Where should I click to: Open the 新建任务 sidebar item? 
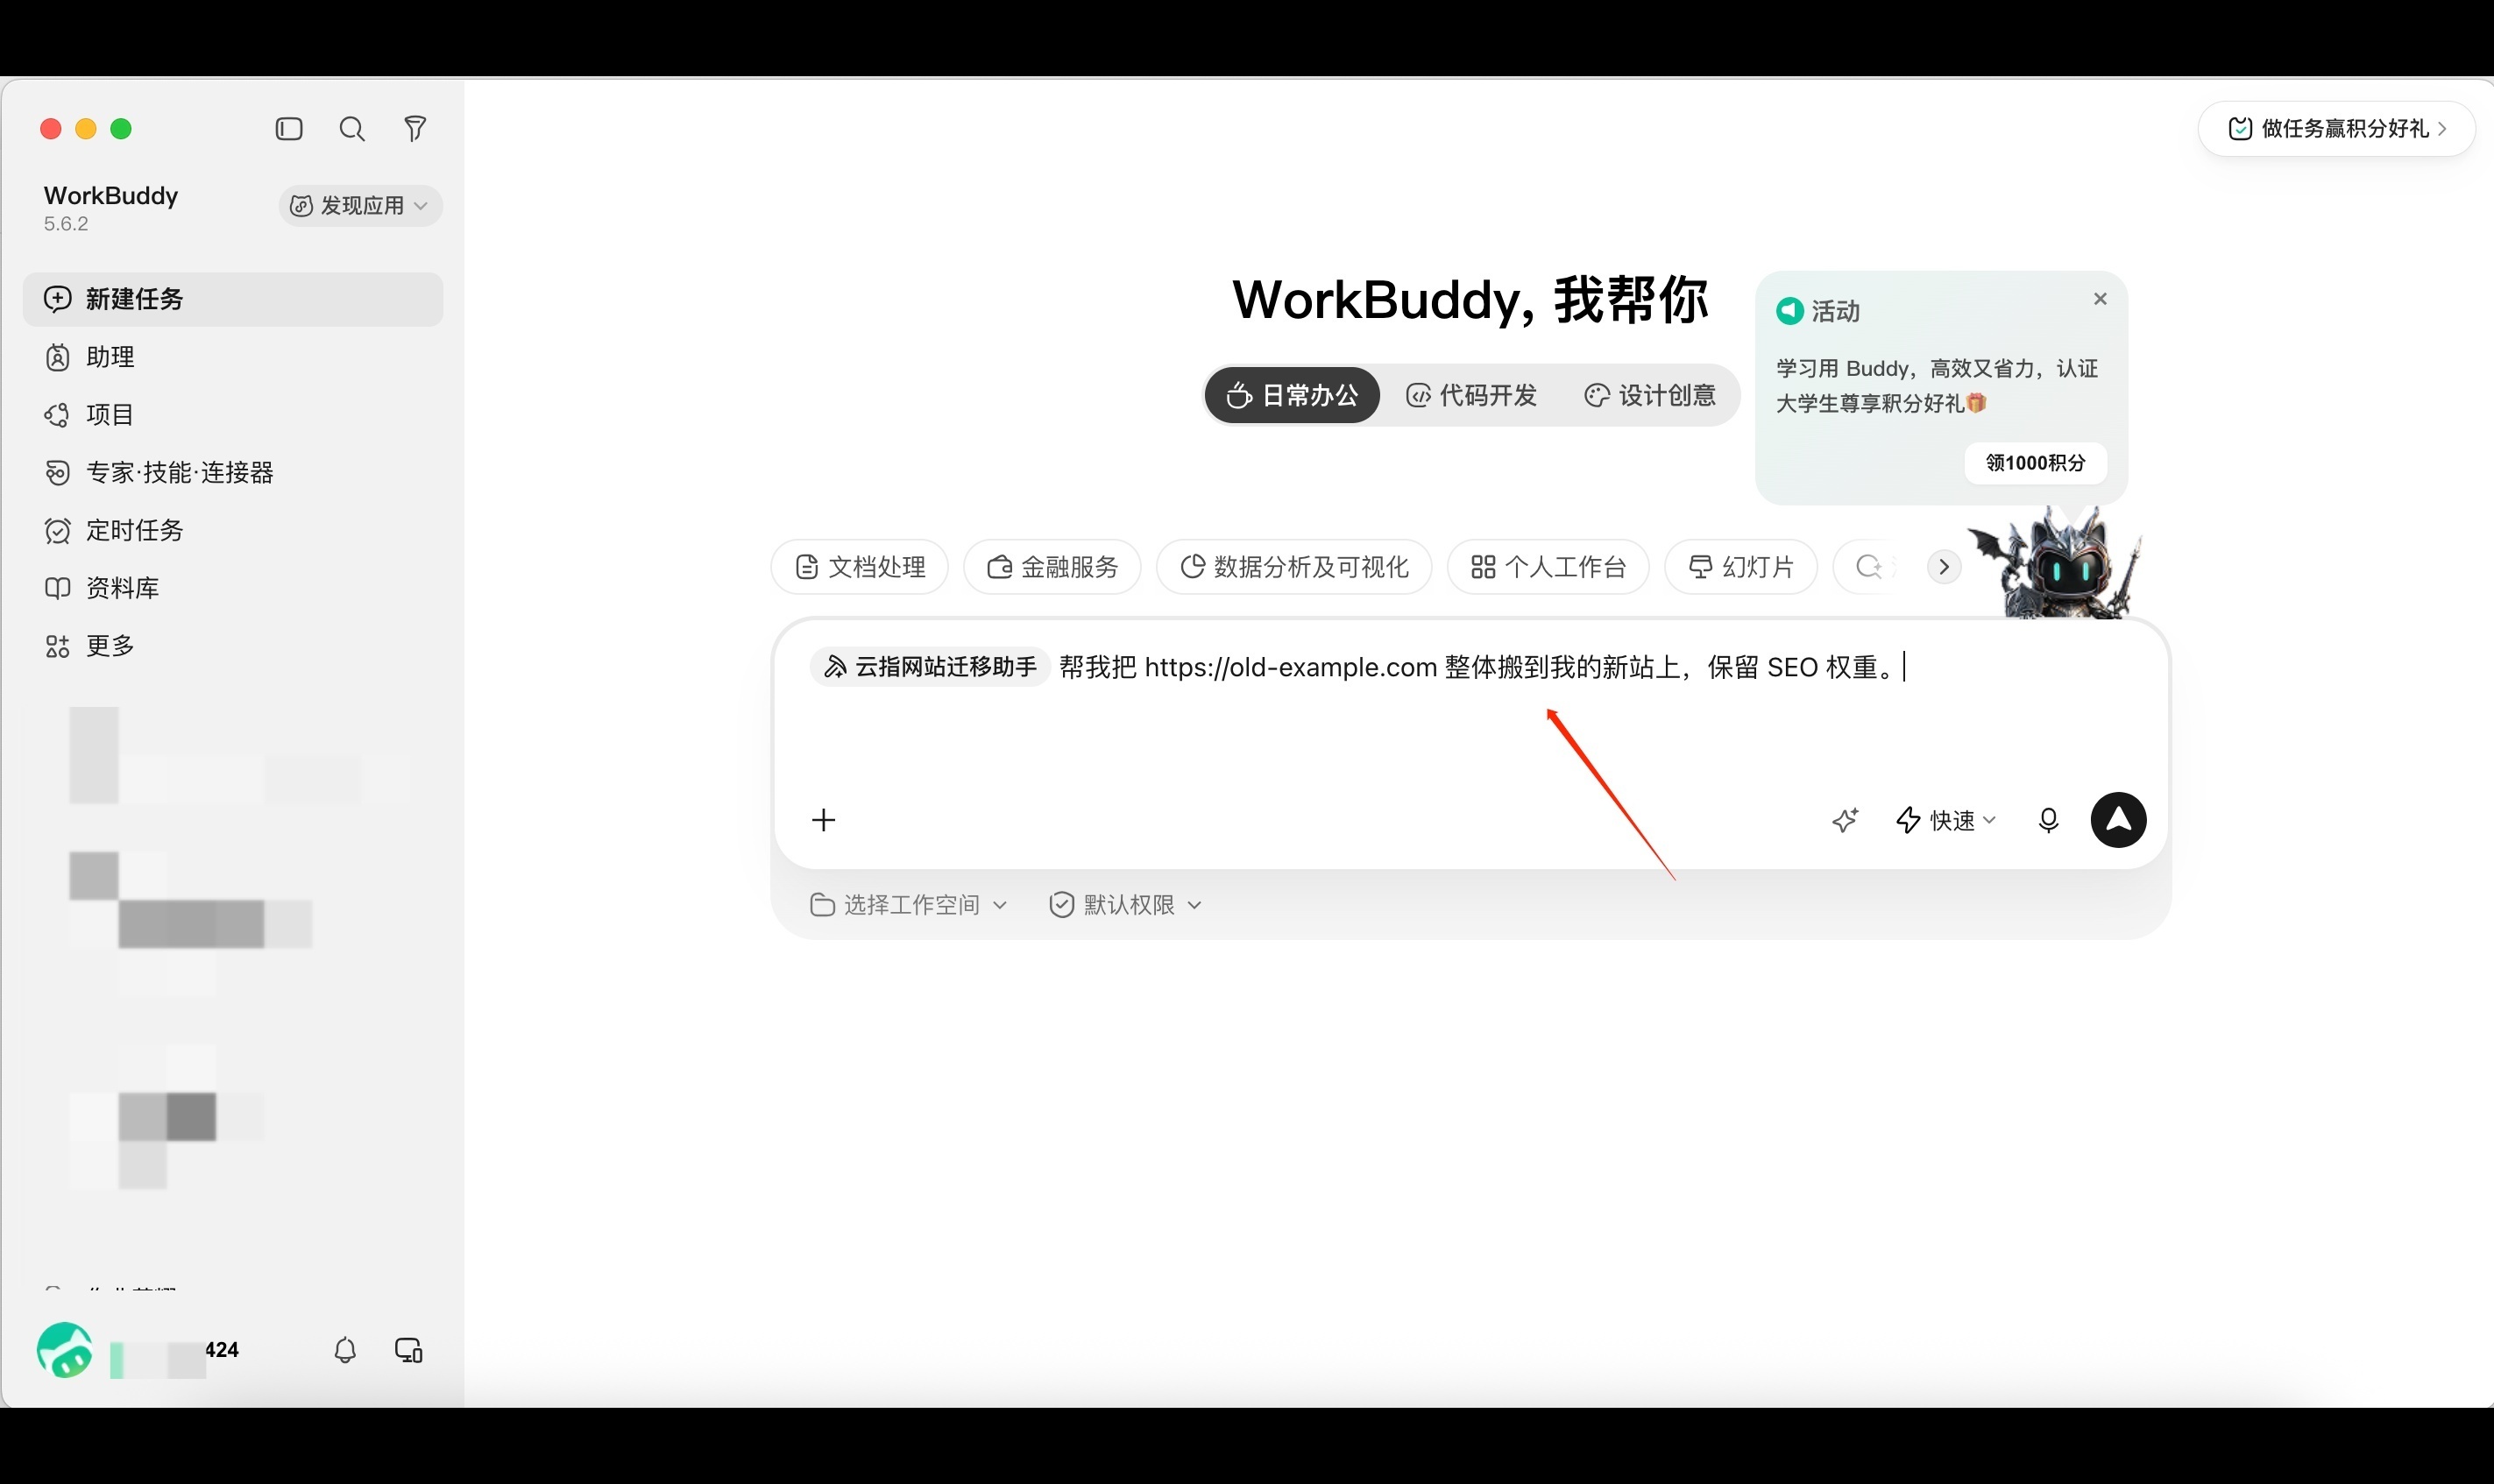[233, 299]
